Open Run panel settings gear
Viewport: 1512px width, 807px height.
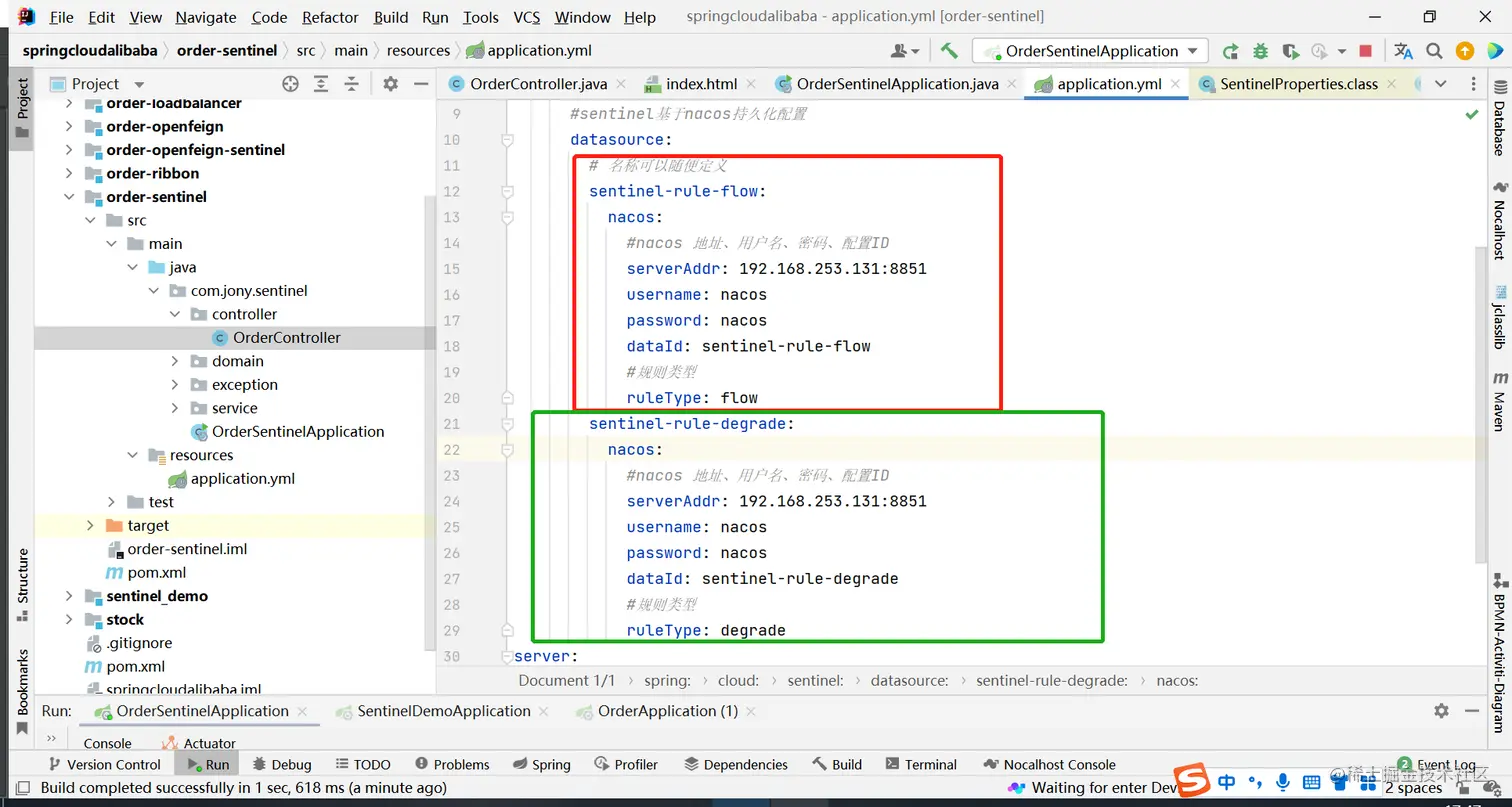tap(1441, 711)
